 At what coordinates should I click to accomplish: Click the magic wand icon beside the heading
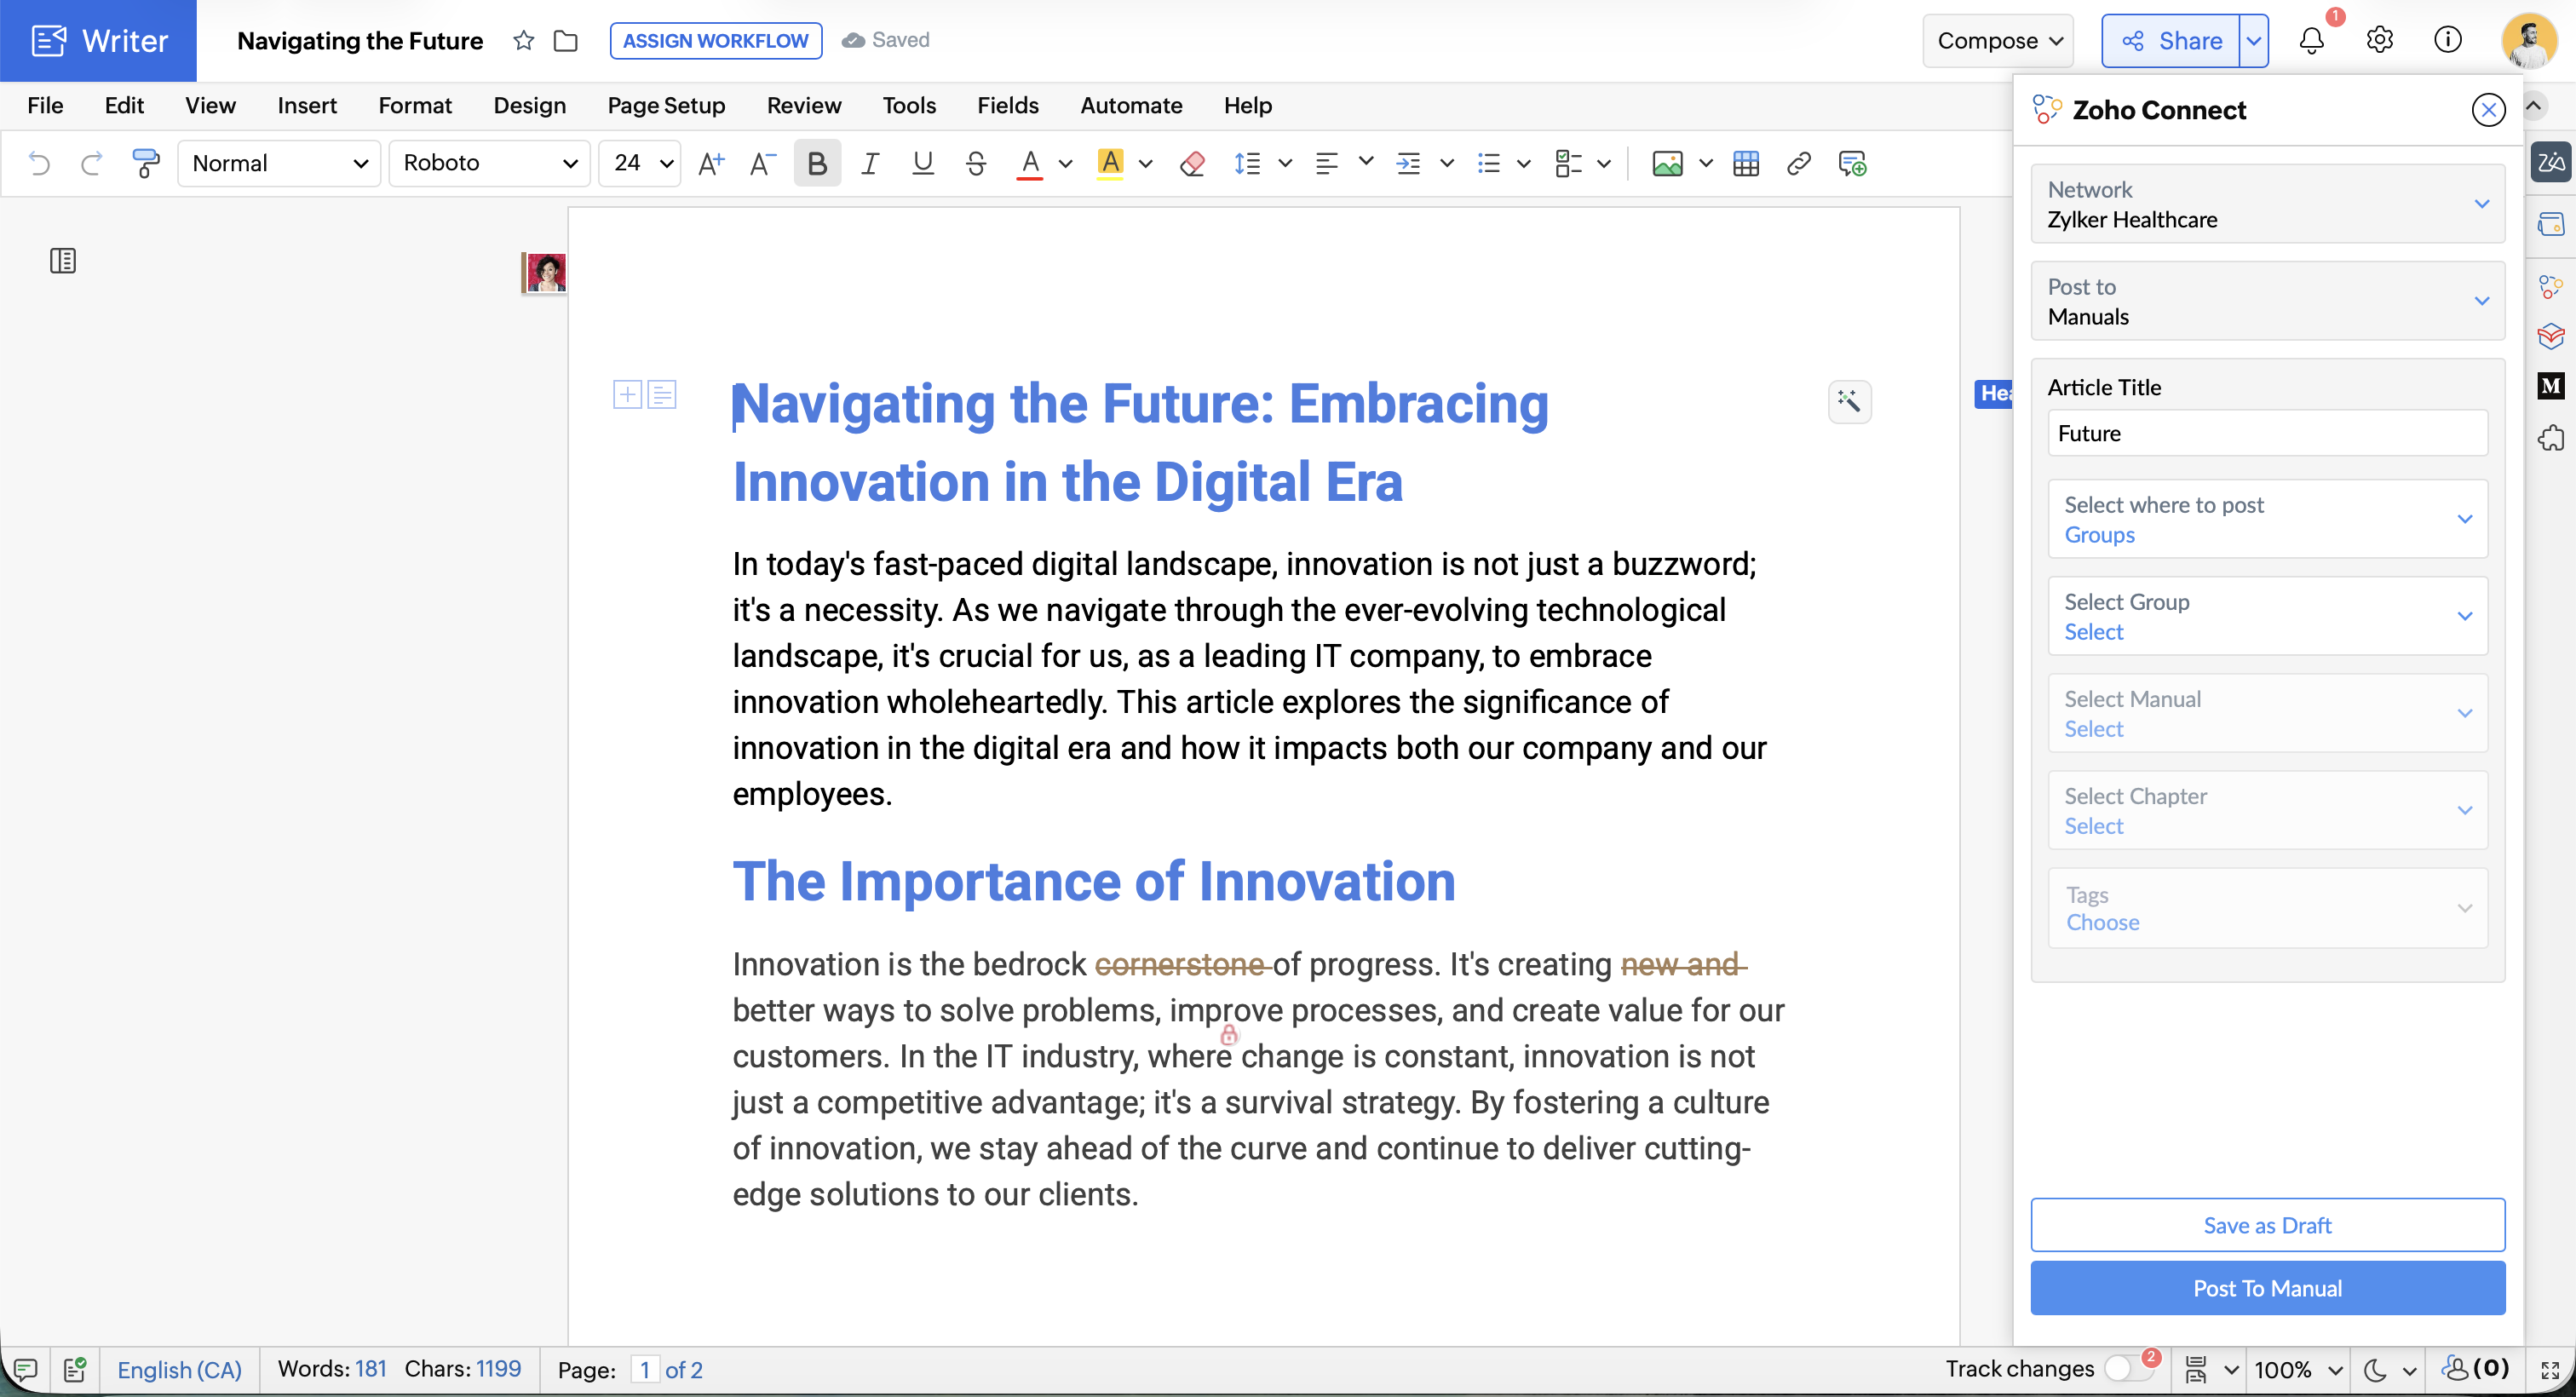coord(1849,402)
